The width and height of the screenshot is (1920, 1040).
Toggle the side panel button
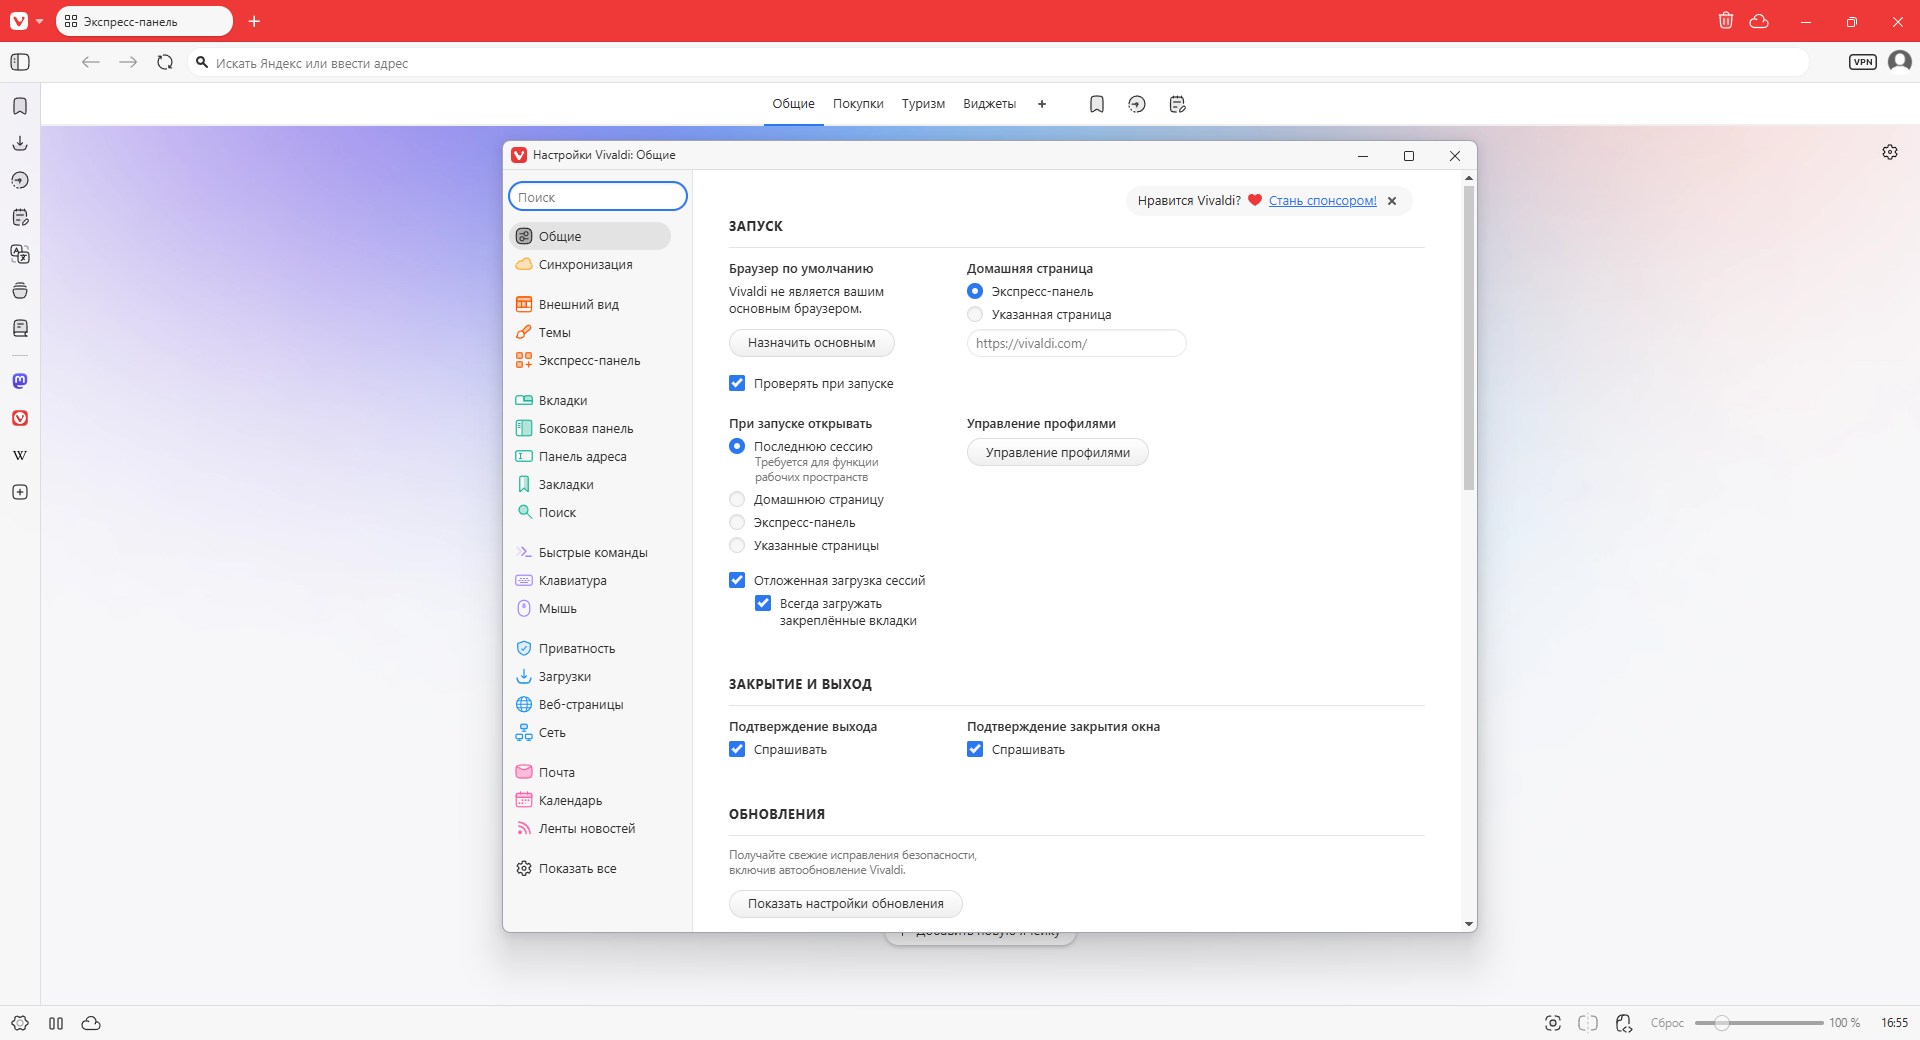click(20, 62)
